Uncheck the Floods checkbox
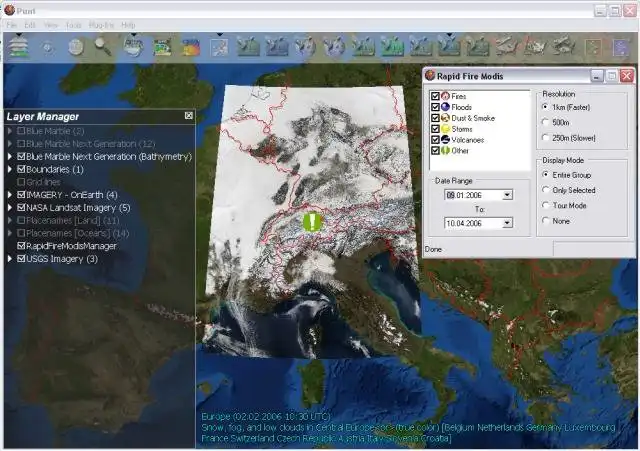 click(435, 107)
